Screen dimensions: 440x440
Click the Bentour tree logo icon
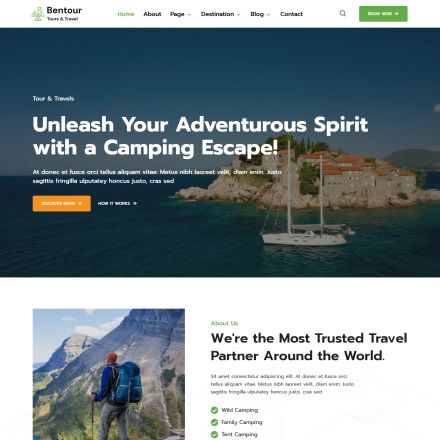38,14
